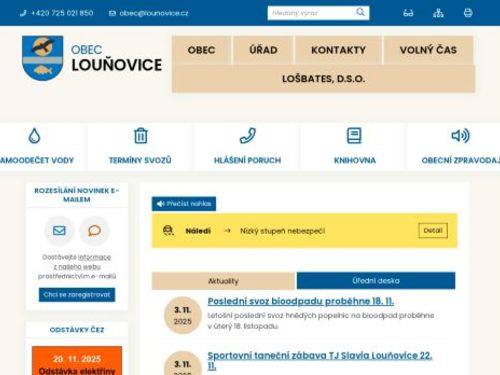Open the VOLNÝ ČAS menu item
500x375 pixels.
point(428,50)
